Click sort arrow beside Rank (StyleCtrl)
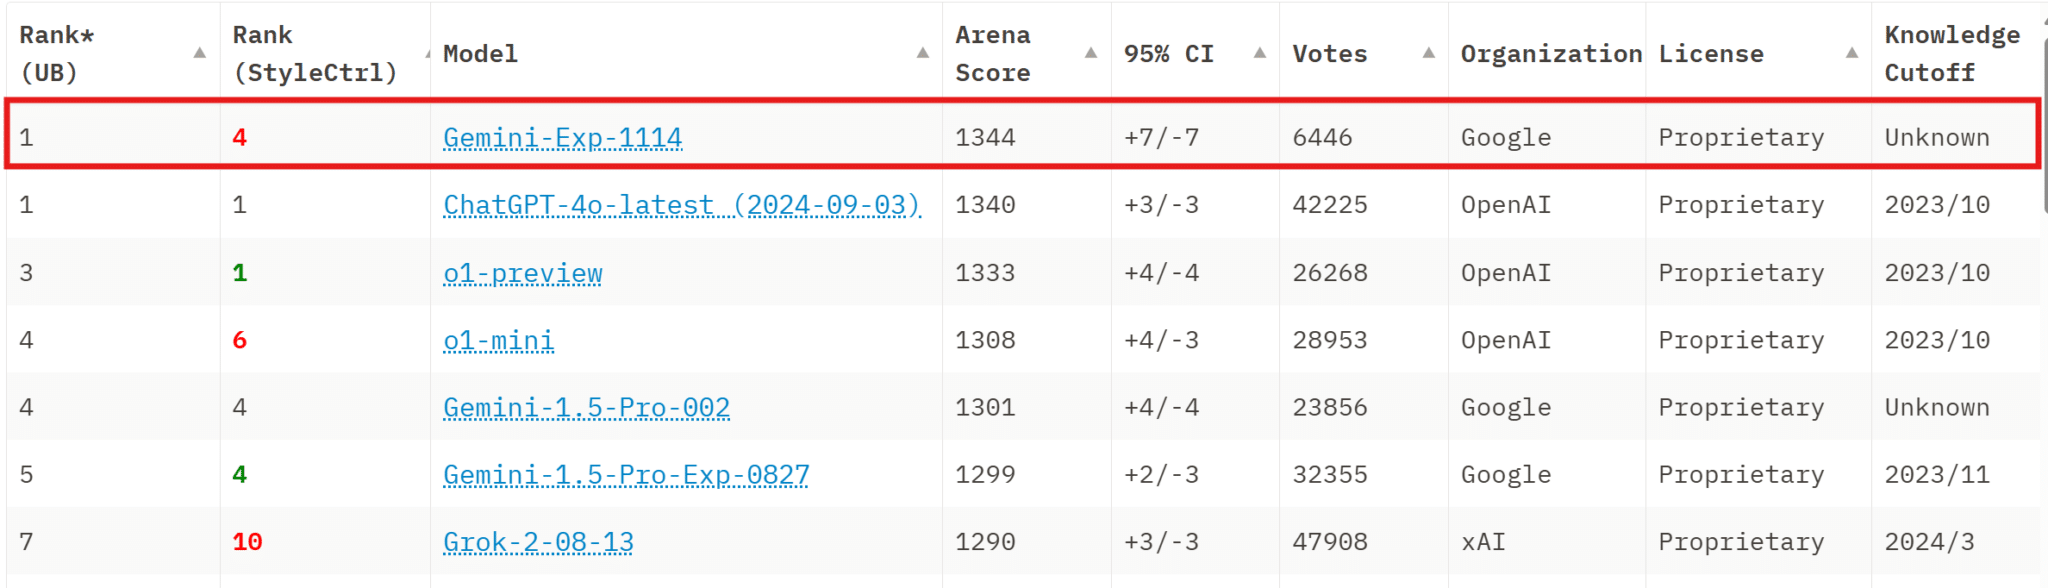Screen dimensions: 2048x588 click(x=428, y=54)
